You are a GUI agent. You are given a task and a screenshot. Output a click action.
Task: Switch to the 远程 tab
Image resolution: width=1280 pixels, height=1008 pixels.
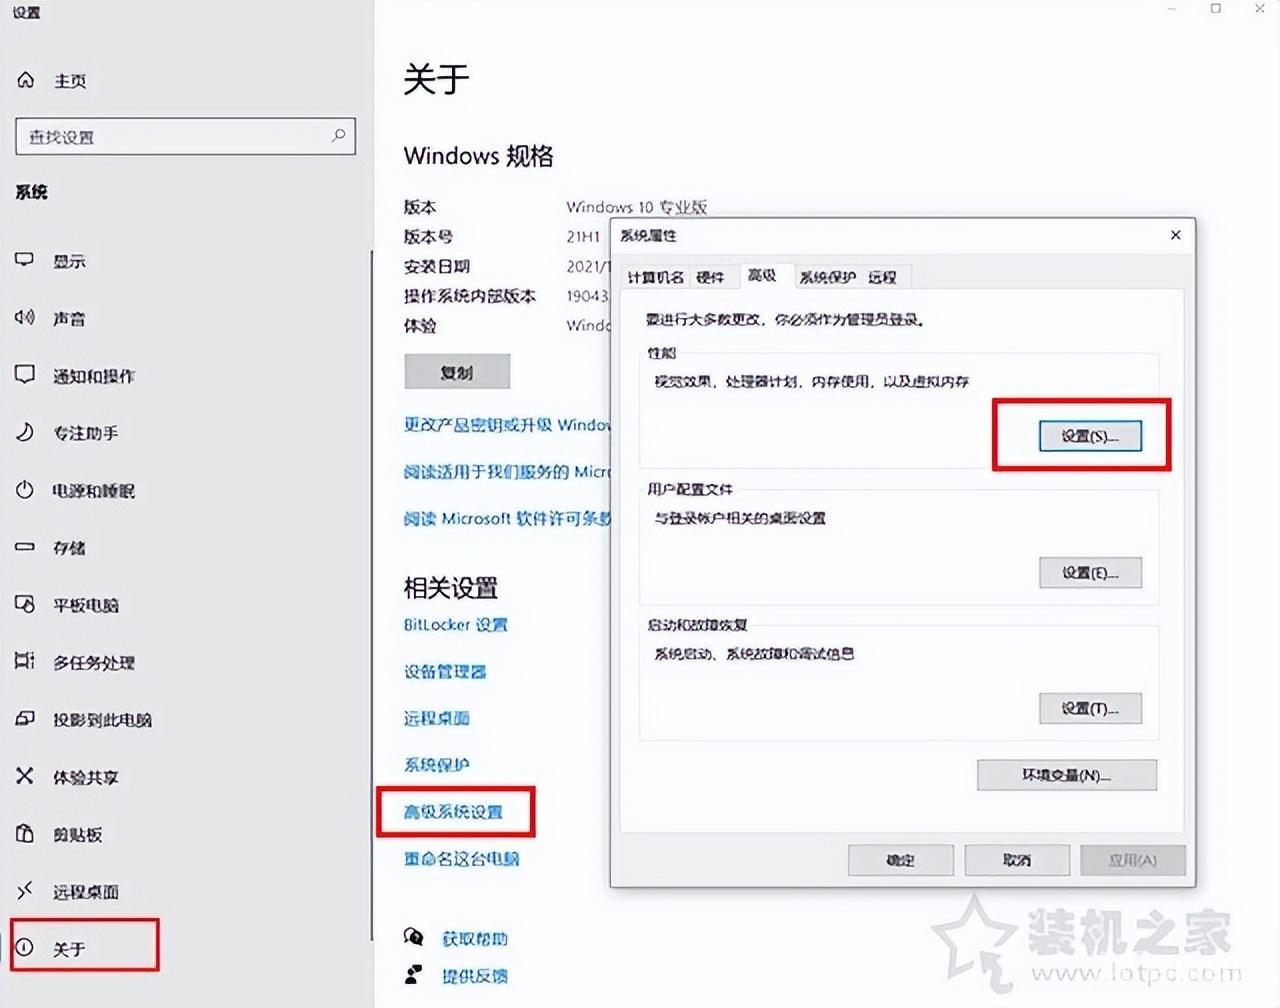point(882,277)
